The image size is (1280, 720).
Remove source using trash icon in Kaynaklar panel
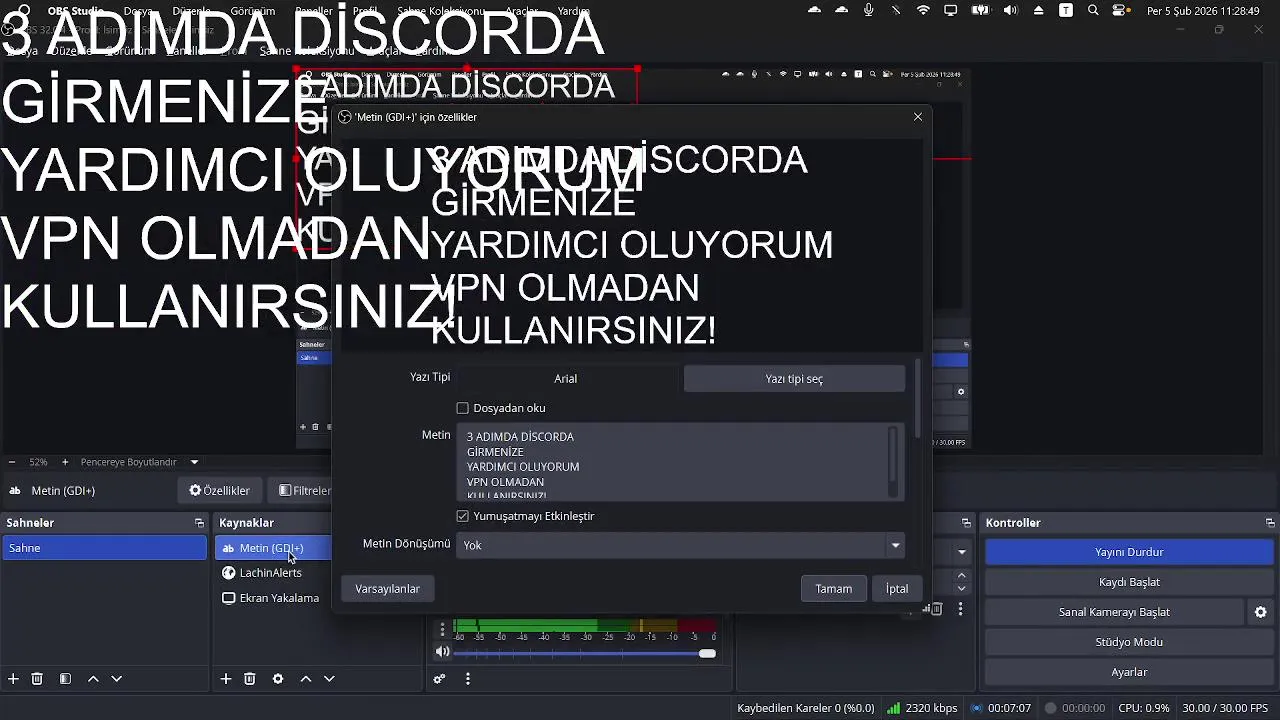250,679
